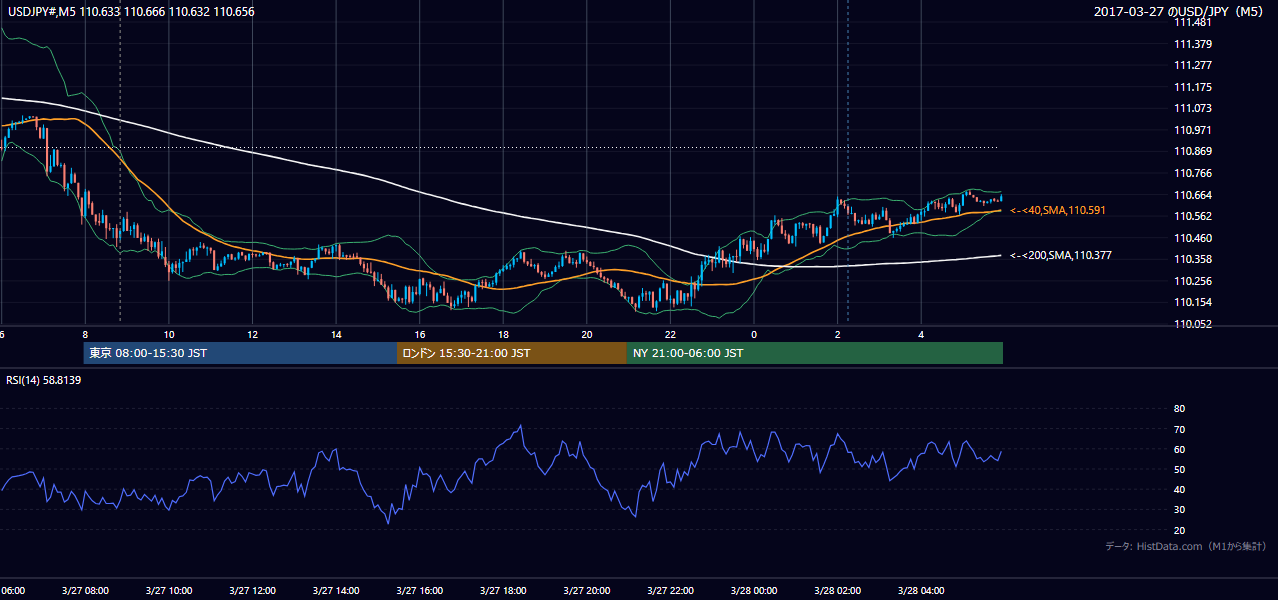Click the 2017-03-27 USD/JPY (M5) chart title
This screenshot has height=600, width=1278.
(x=1180, y=12)
